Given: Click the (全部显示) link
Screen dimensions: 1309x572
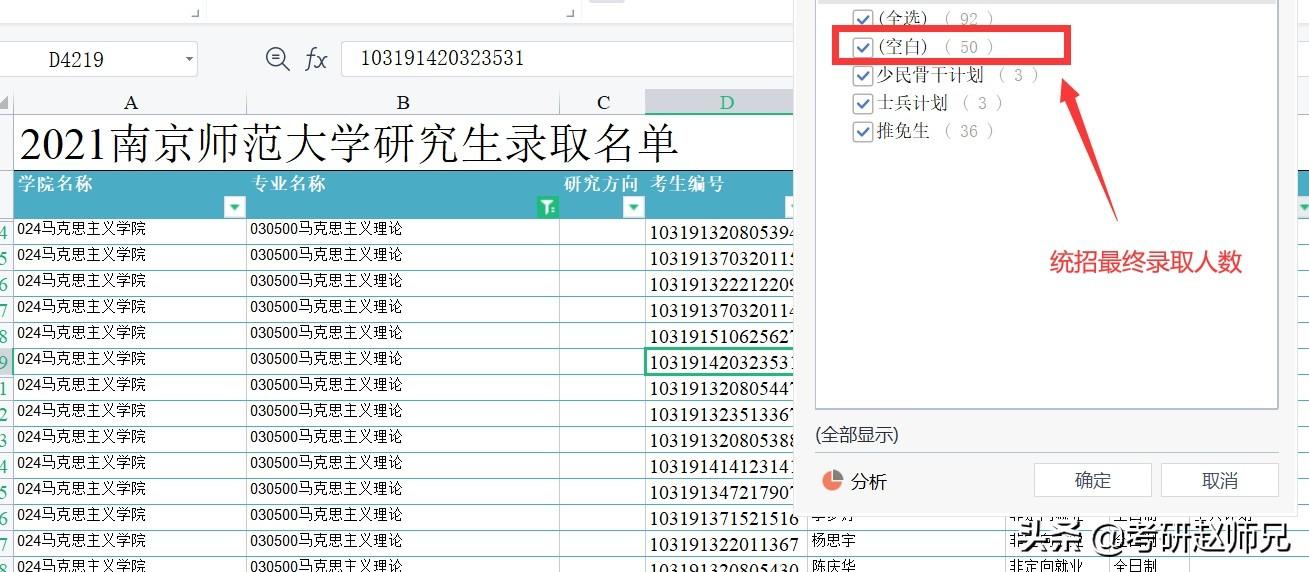Looking at the screenshot, I should click(x=857, y=435).
